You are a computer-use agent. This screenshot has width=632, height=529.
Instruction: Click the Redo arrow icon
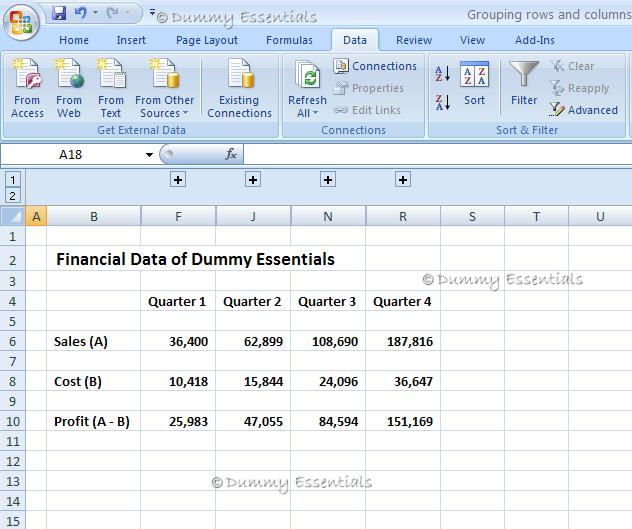112,13
